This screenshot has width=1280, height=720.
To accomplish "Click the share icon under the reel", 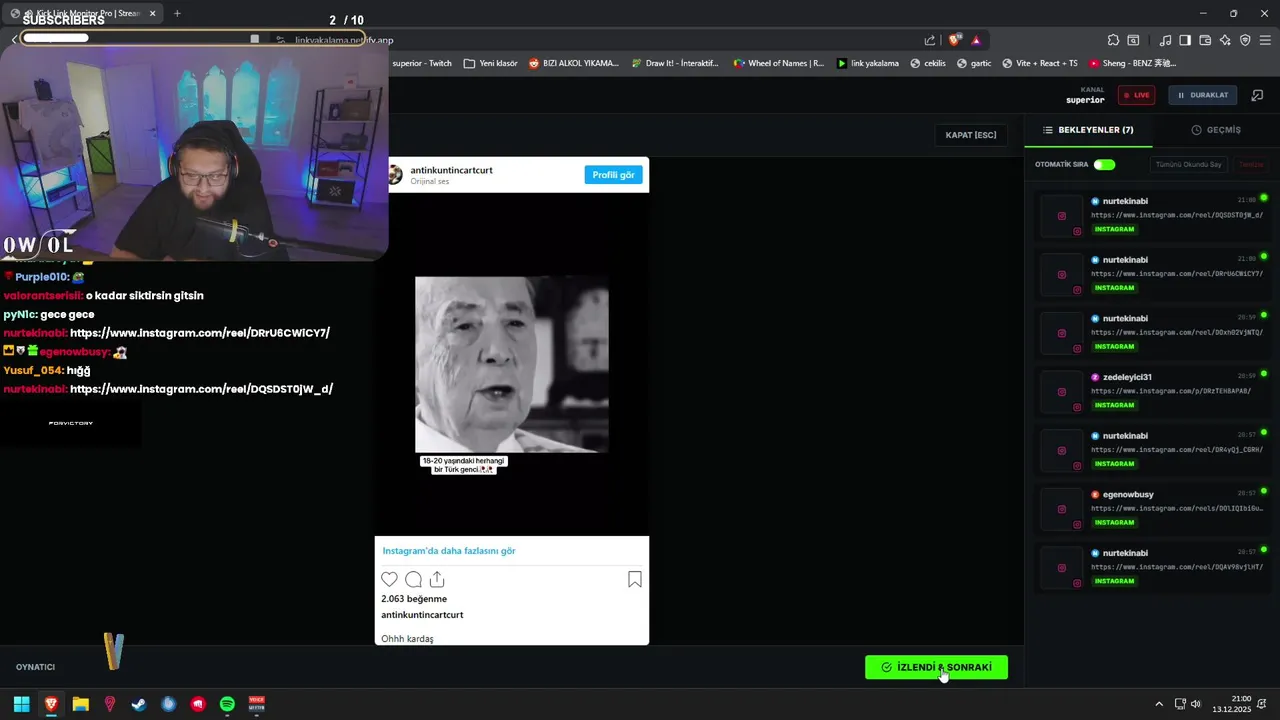I will 437,579.
